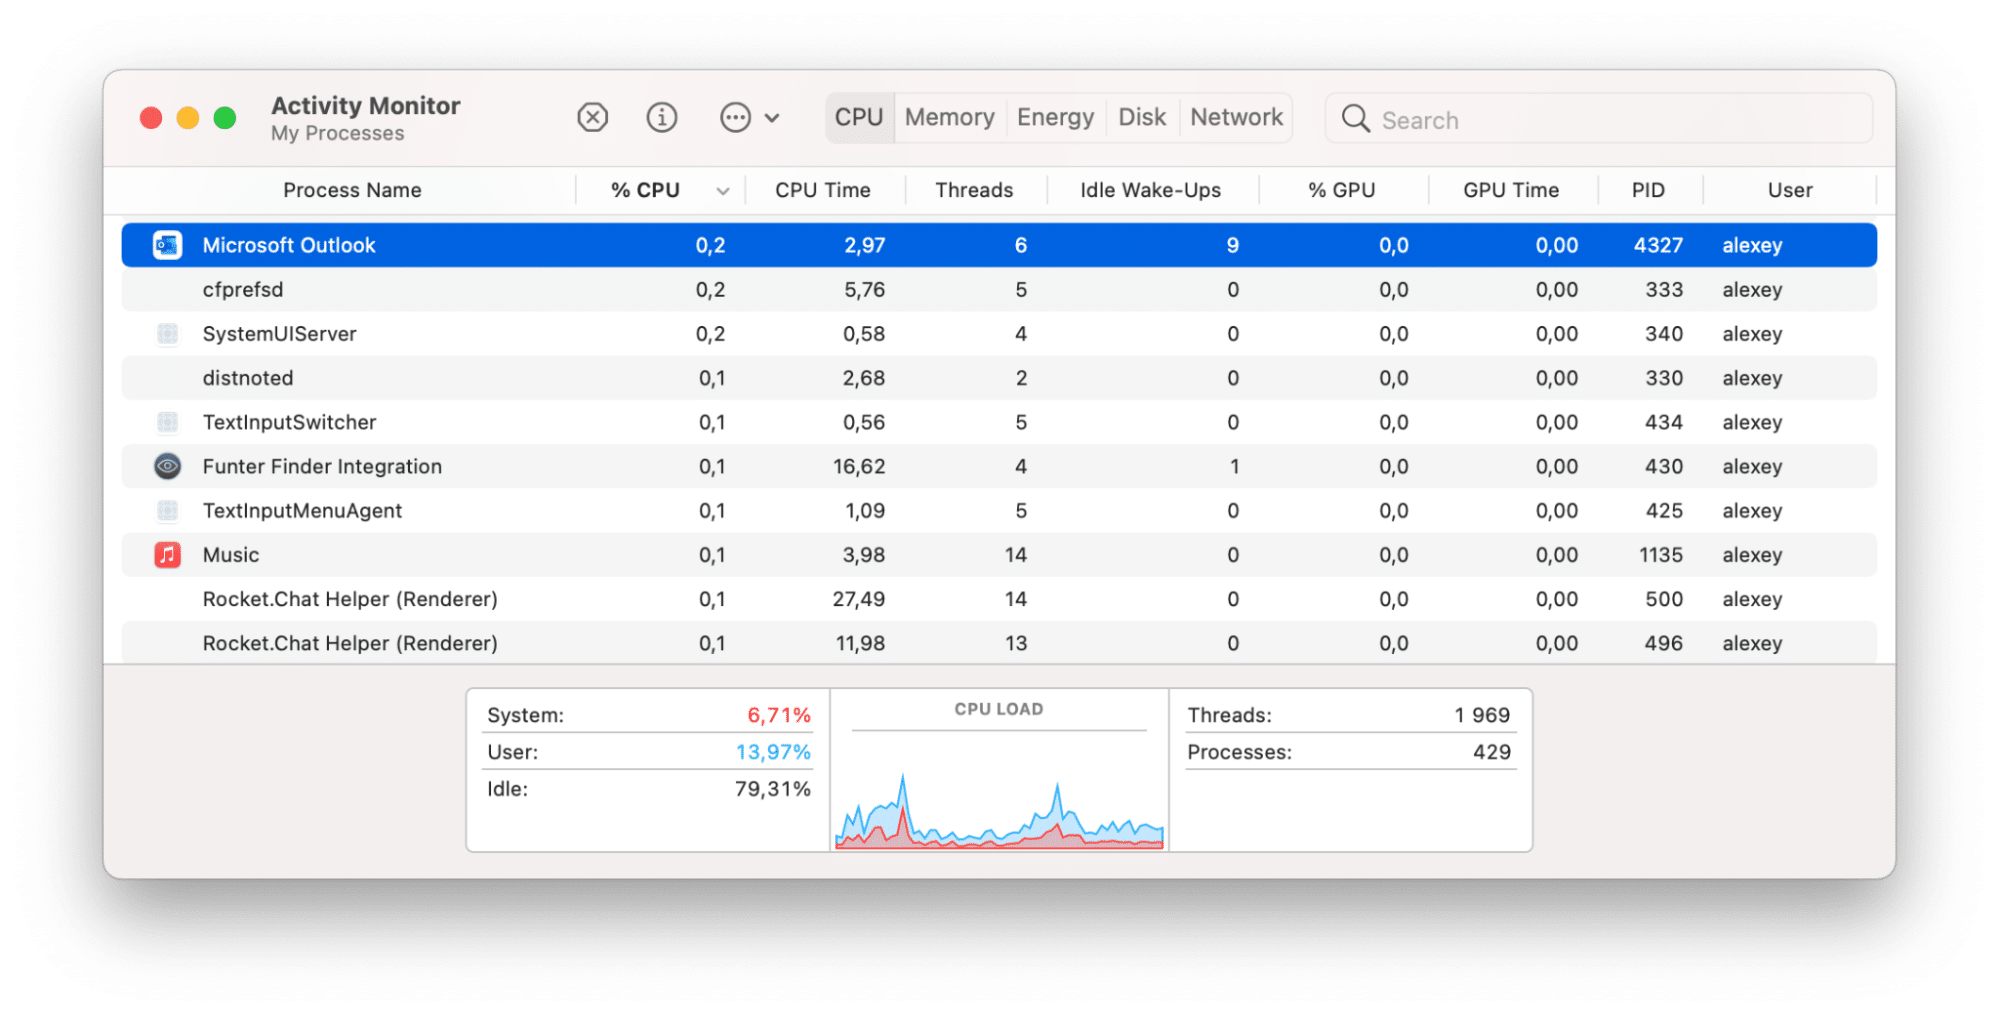Switch to the Network tab
1999x1016 pixels.
pos(1236,118)
